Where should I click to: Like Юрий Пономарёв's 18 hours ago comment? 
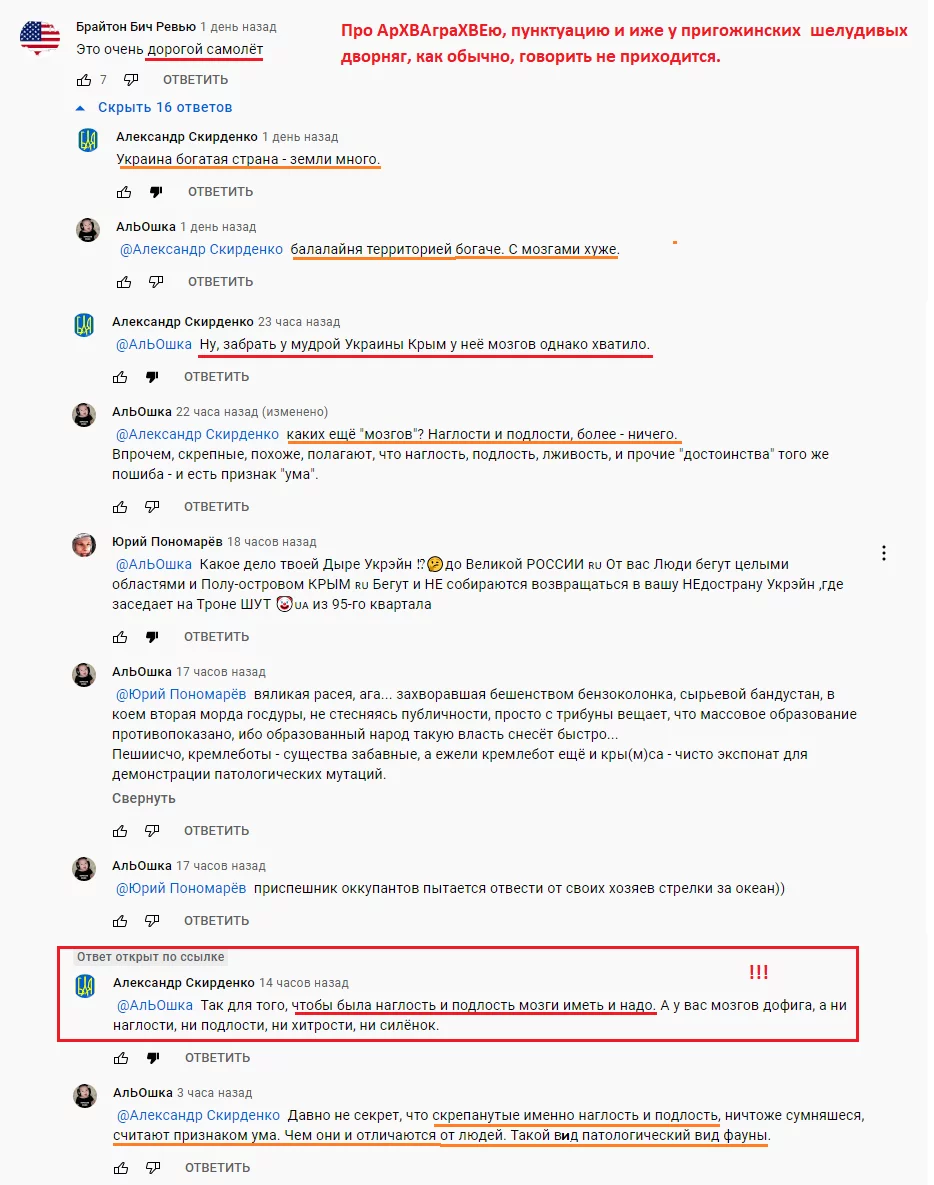(120, 637)
